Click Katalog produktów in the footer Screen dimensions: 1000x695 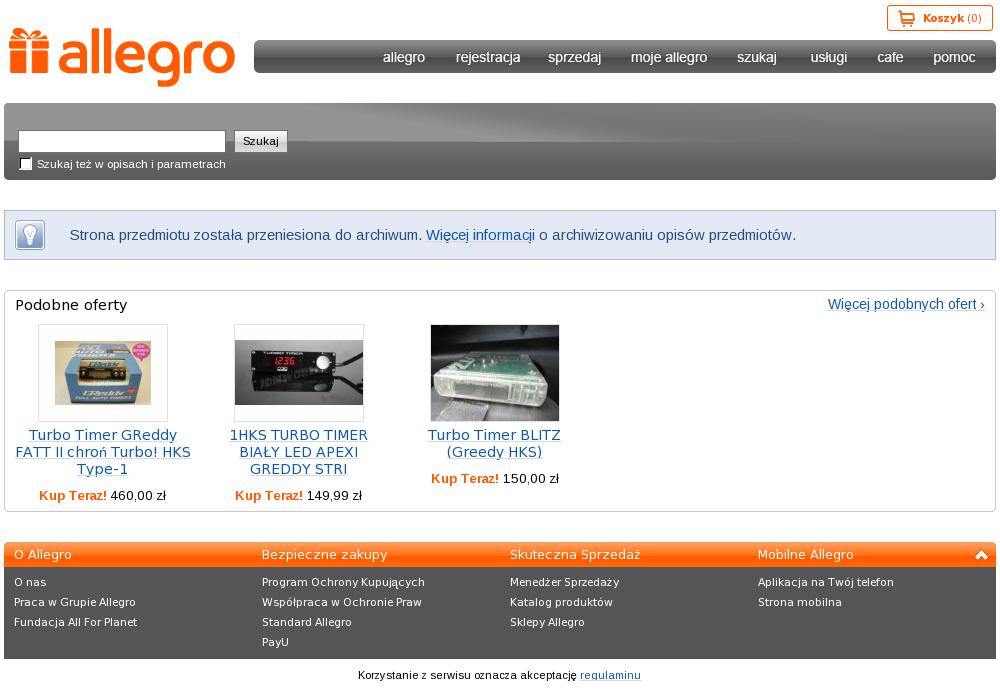click(561, 602)
